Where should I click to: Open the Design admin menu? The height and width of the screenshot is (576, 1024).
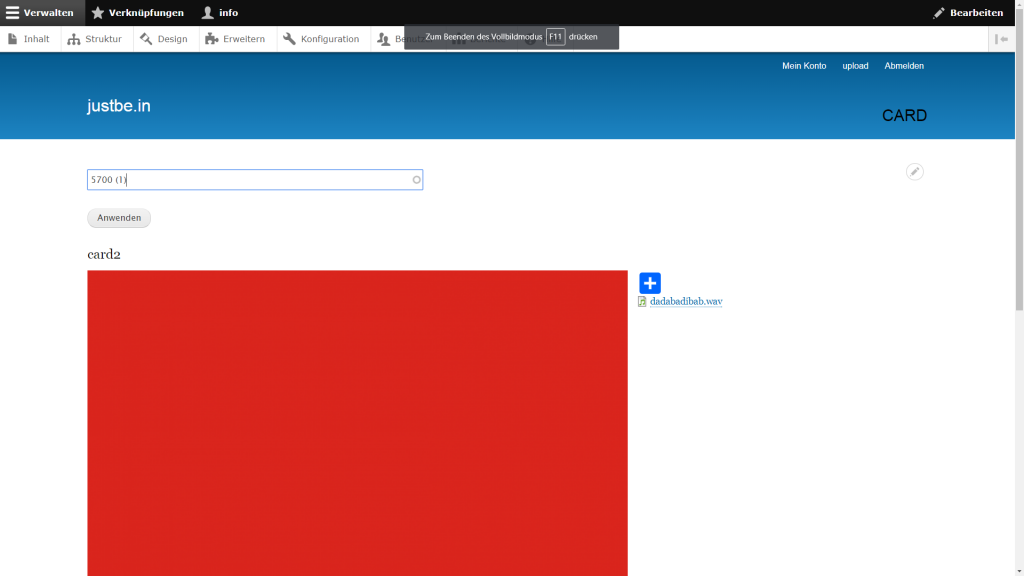tap(164, 39)
